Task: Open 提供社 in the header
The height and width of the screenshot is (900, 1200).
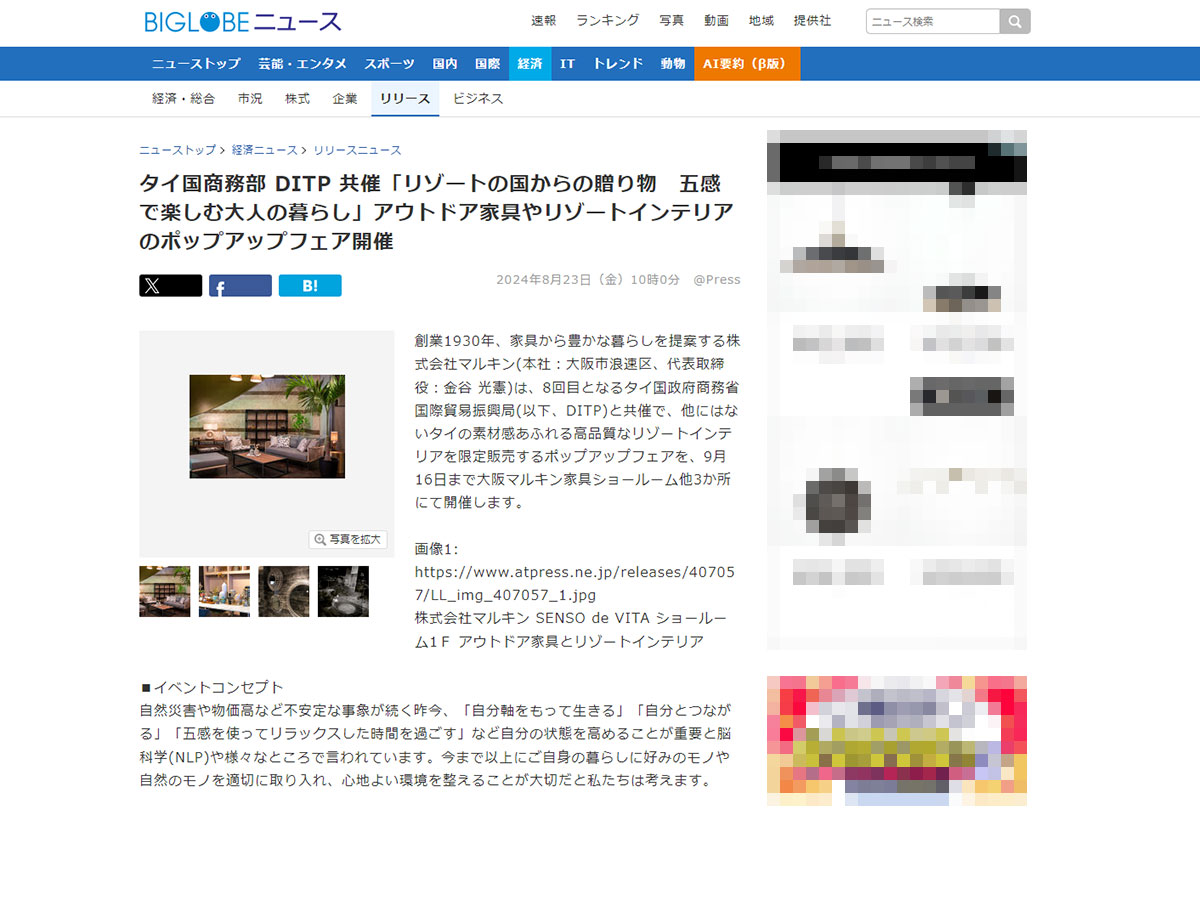Action: pyautogui.click(x=812, y=21)
